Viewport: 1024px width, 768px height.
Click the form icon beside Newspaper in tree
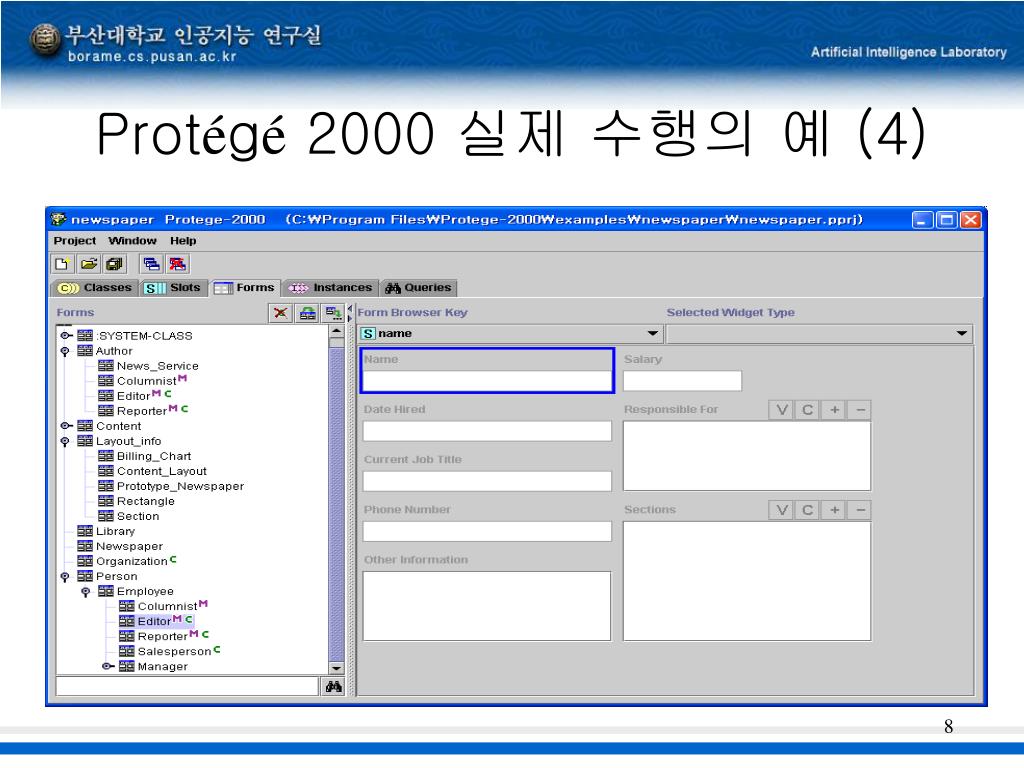[x=85, y=546]
